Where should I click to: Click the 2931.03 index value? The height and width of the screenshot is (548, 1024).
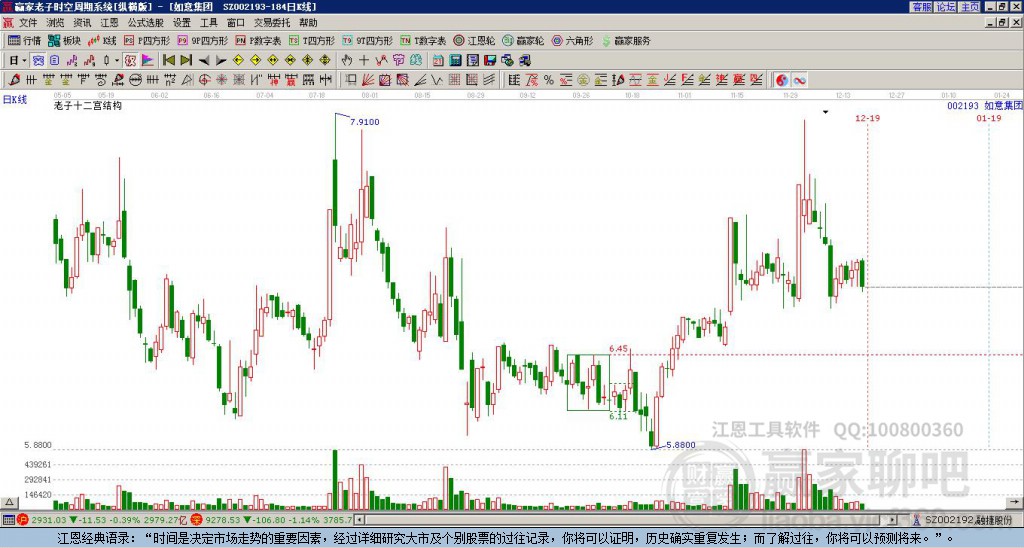pyautogui.click(x=49, y=520)
